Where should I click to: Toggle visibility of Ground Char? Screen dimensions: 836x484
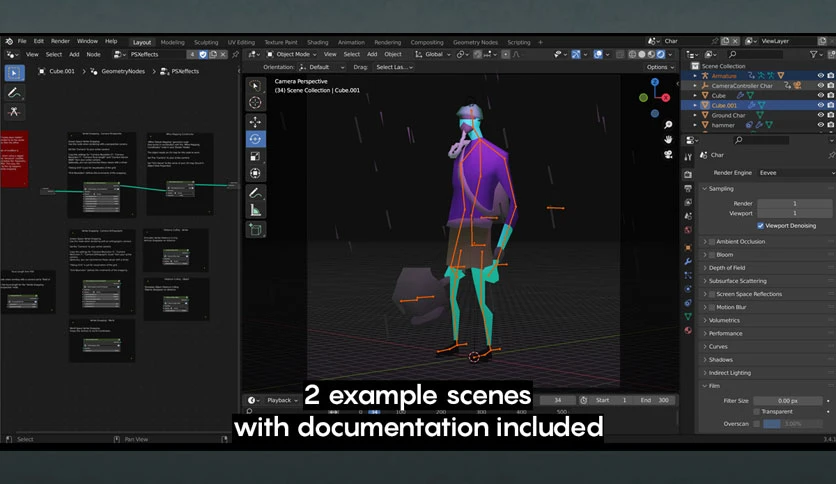(x=821, y=115)
